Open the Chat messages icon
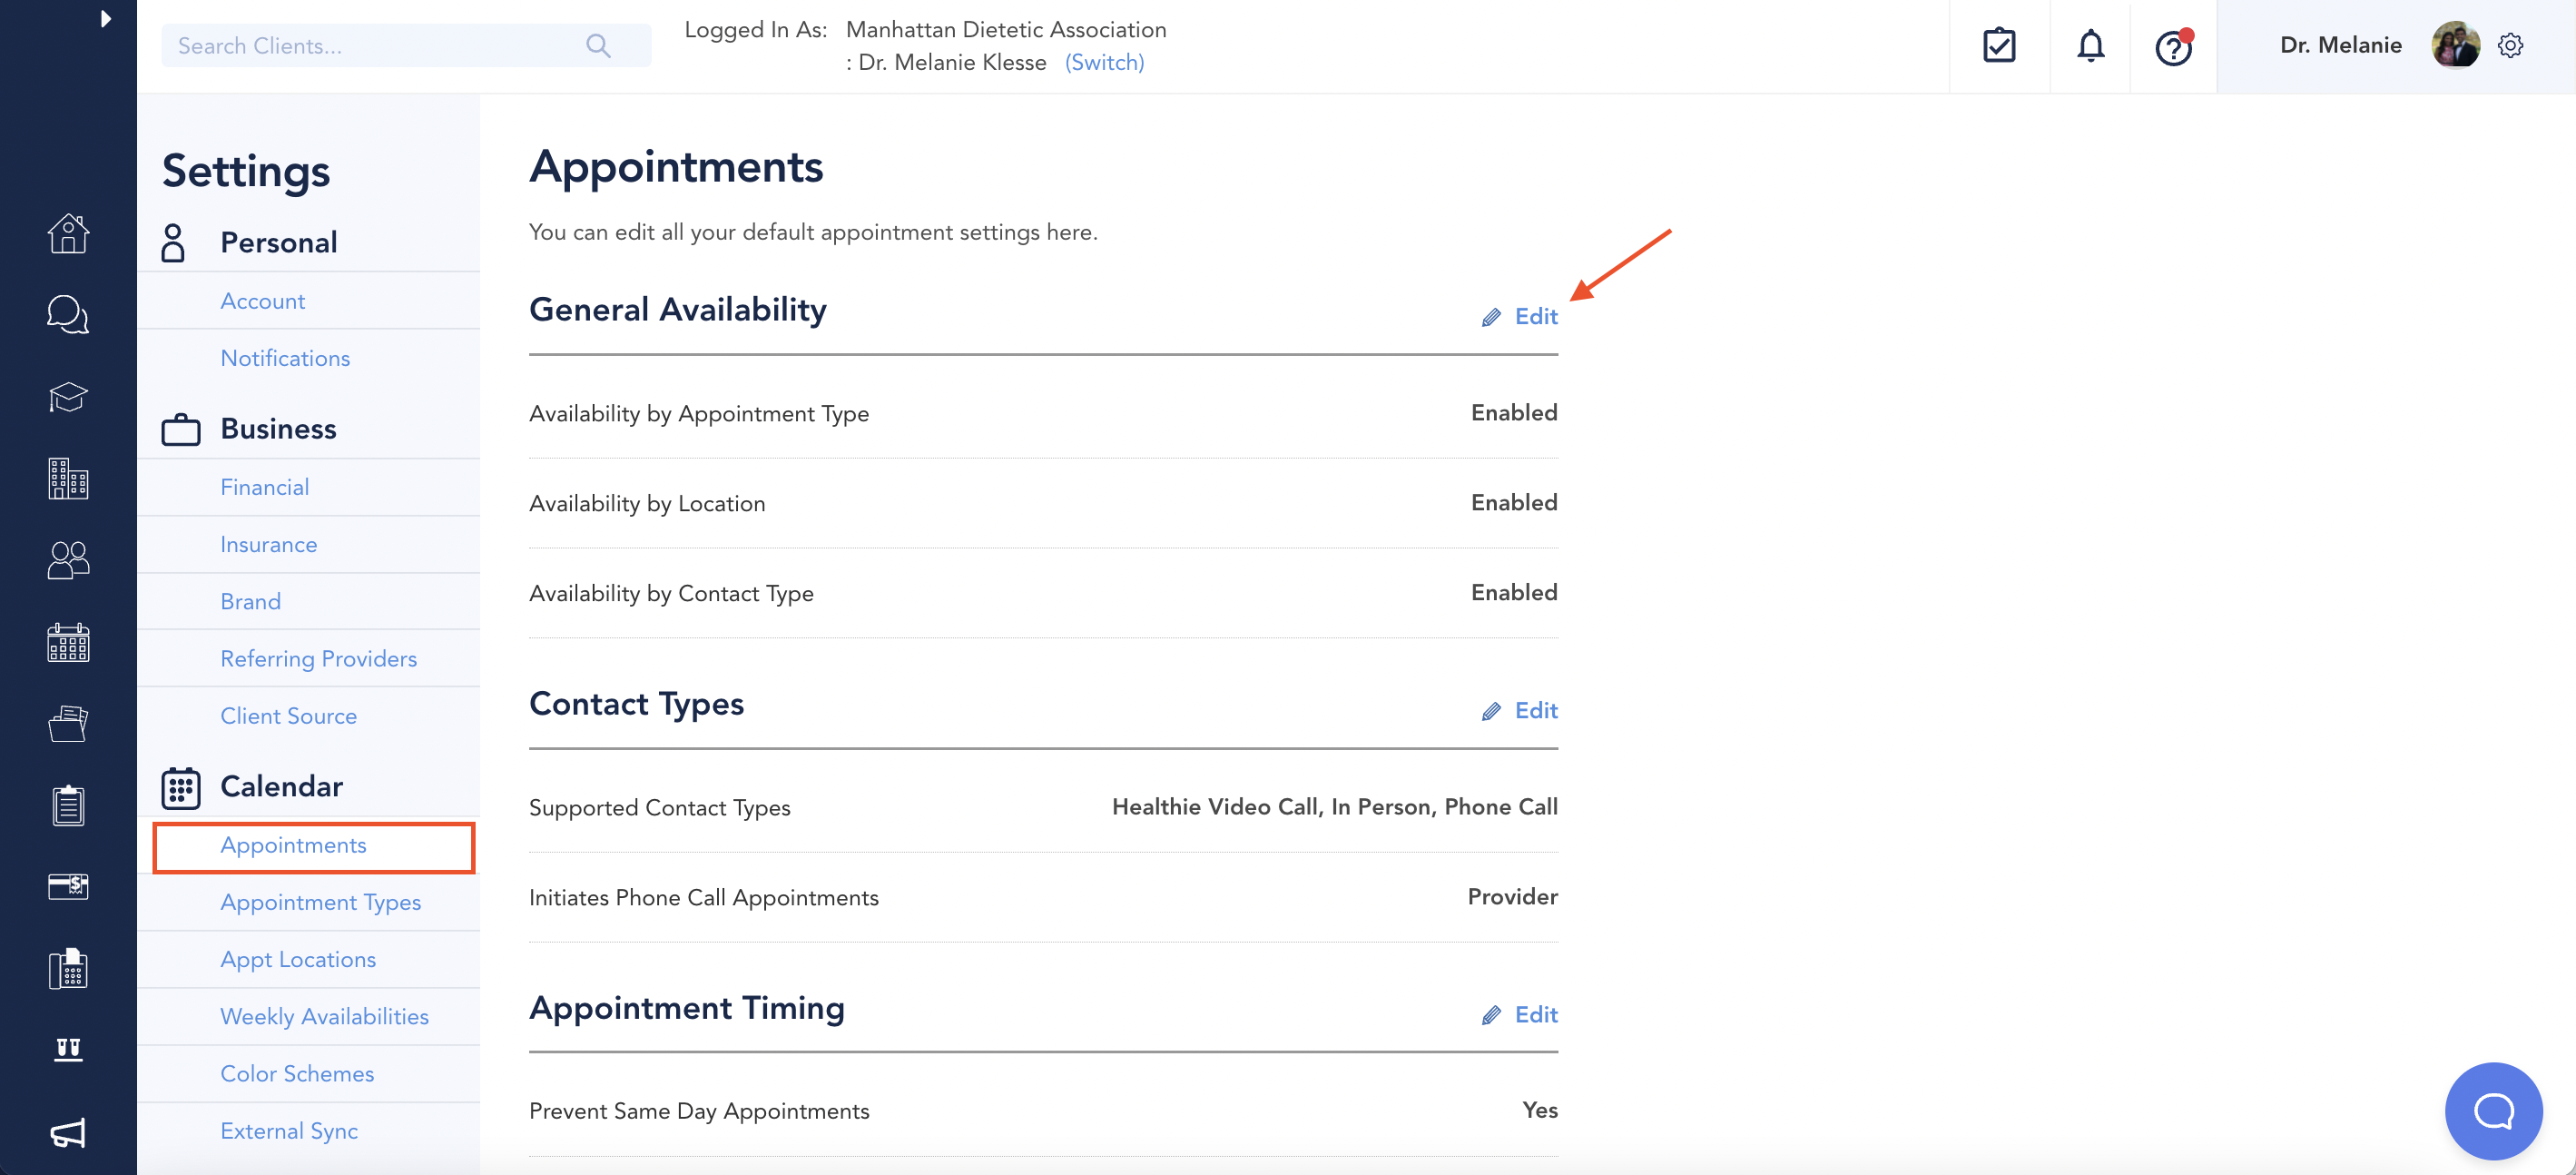Viewport: 2576px width, 1175px height. 68,315
